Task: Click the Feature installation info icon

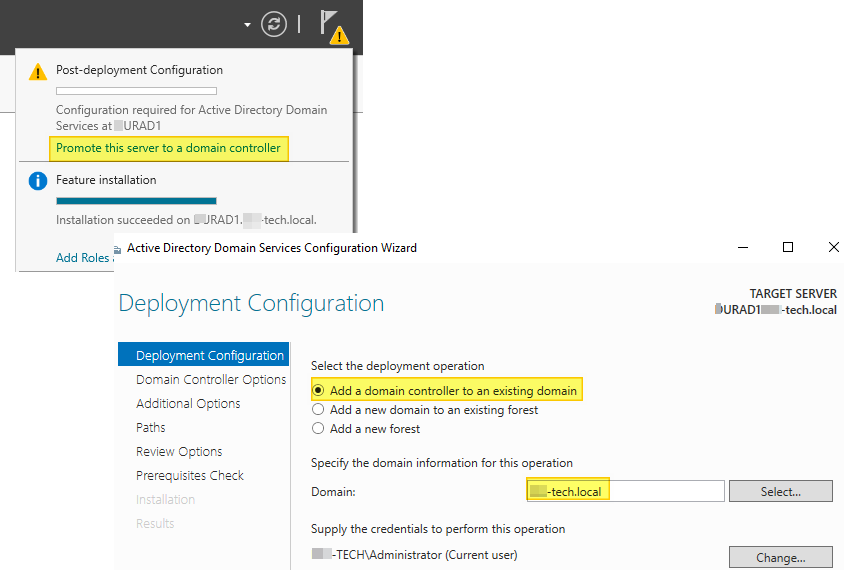Action: coord(38,181)
